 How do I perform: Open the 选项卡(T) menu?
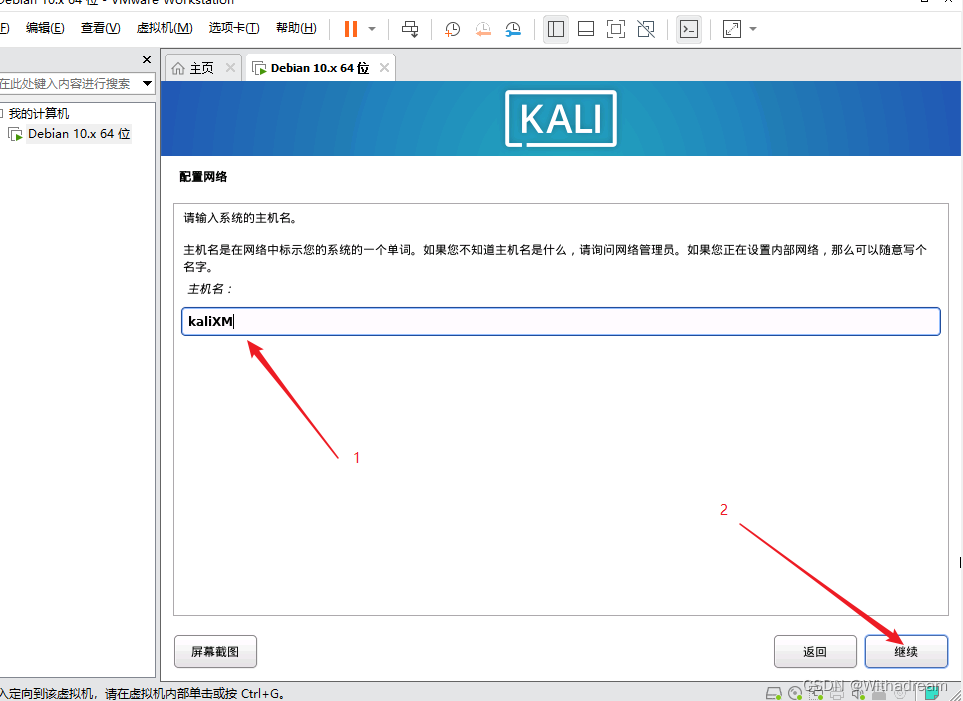tap(233, 28)
